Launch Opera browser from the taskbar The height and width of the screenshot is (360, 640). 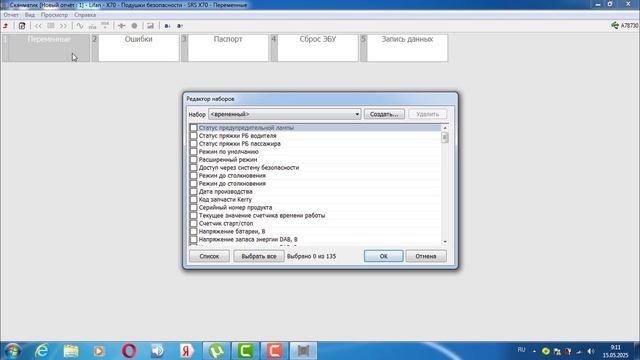click(x=129, y=351)
